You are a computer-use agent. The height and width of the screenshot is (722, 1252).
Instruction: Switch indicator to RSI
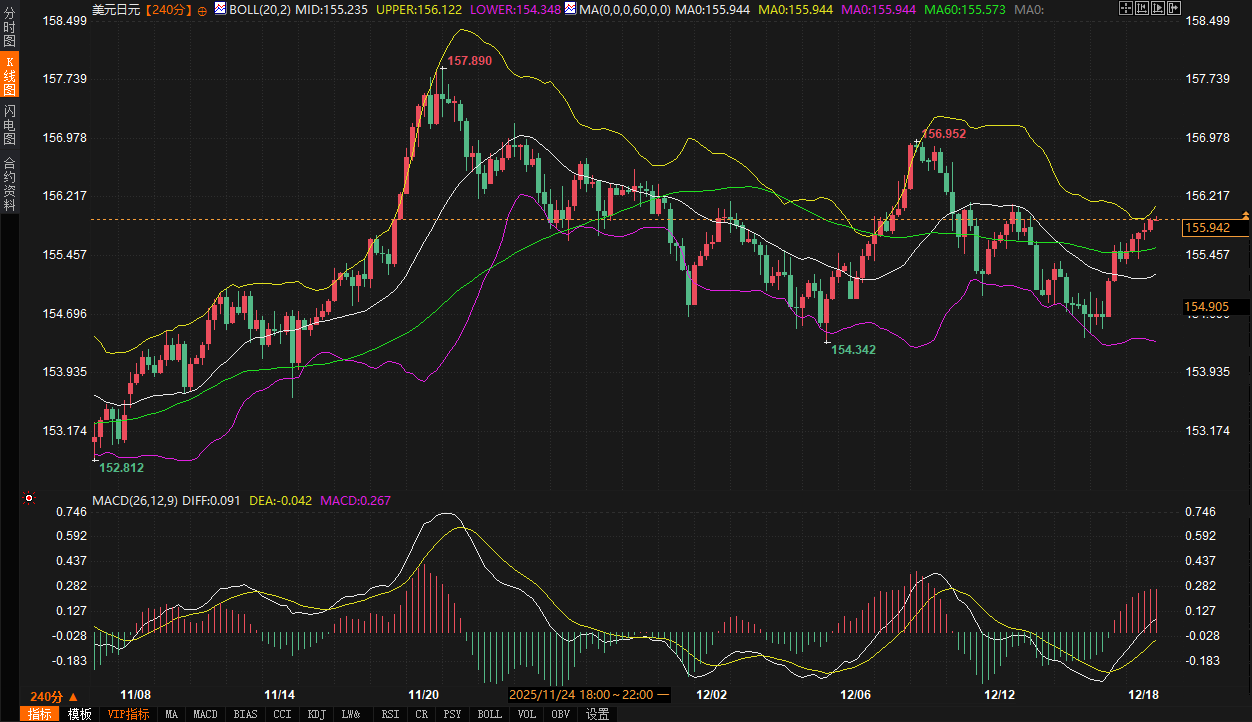click(389, 714)
